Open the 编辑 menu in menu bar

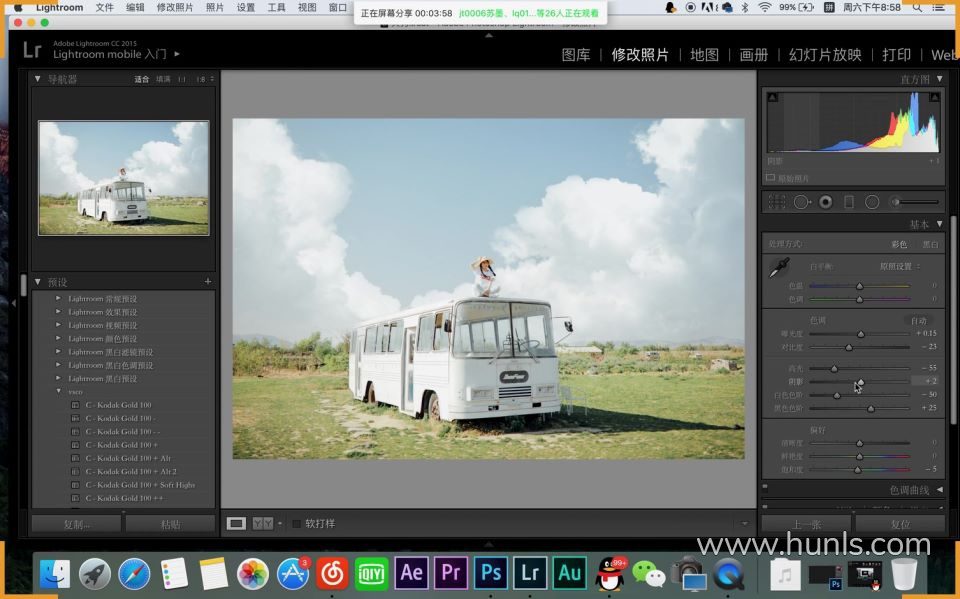pos(135,7)
